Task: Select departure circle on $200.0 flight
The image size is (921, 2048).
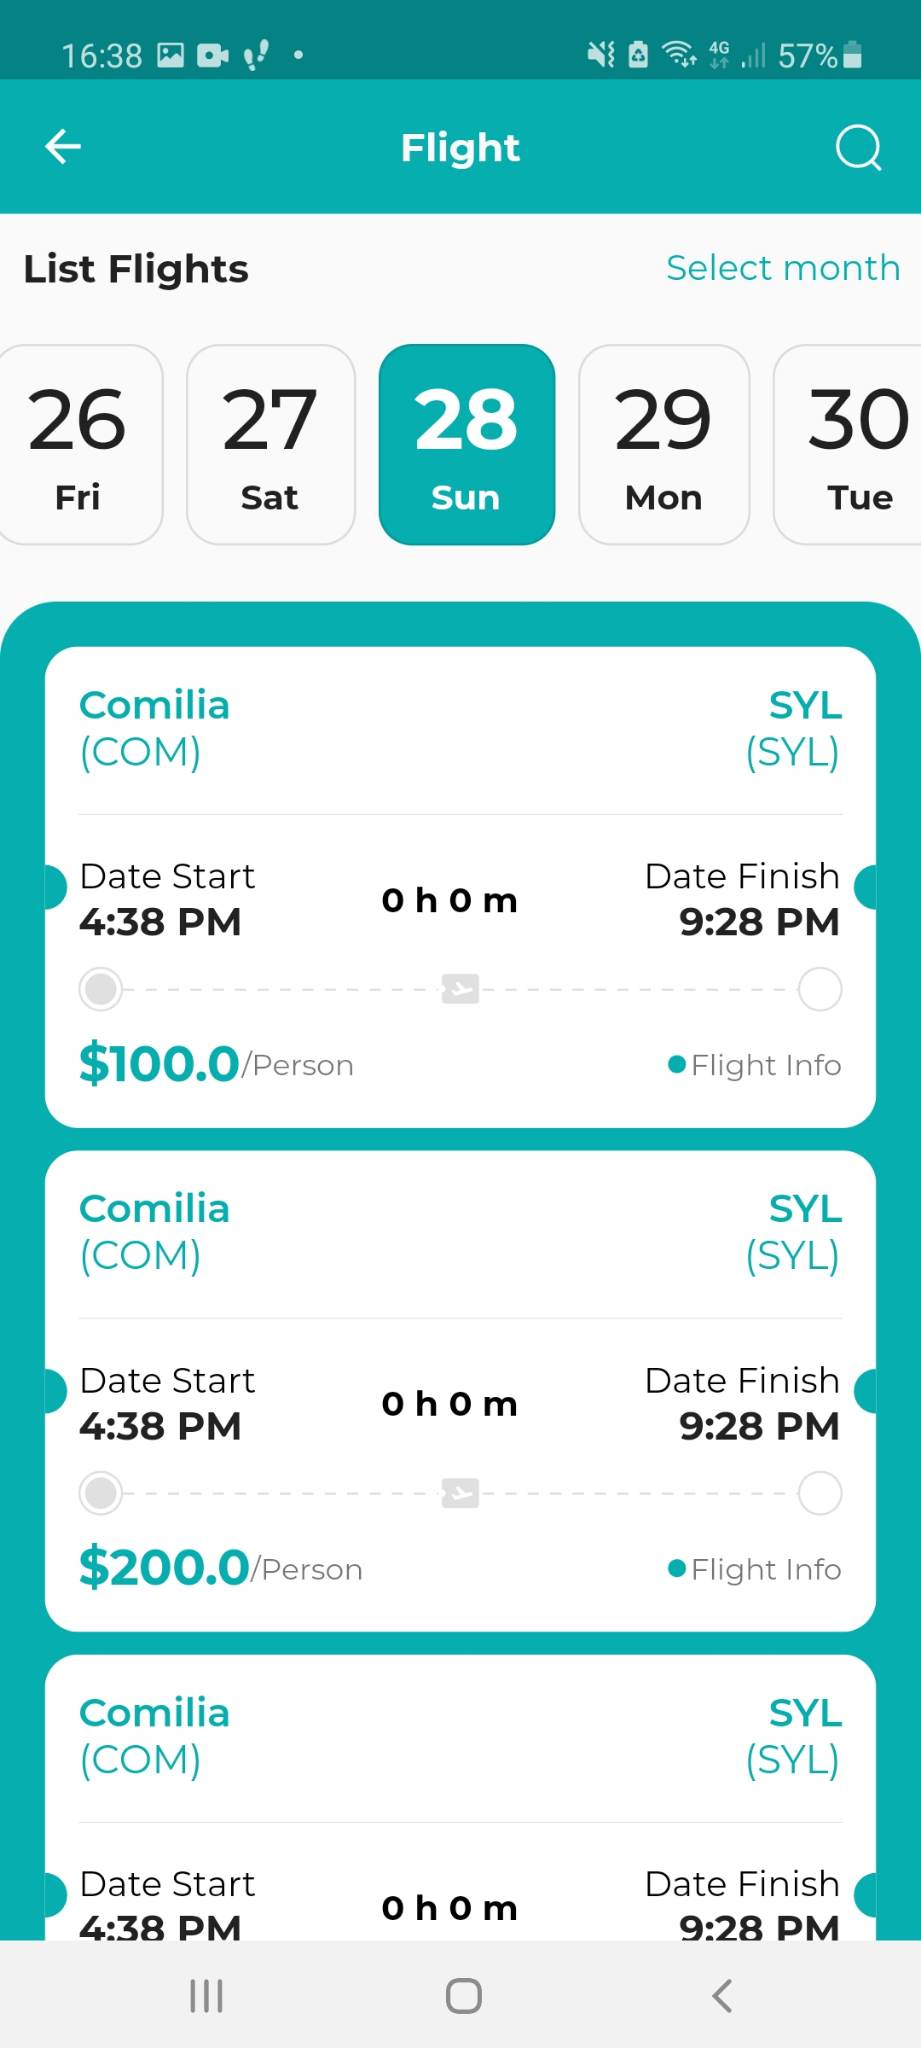Action: pos(101,1493)
